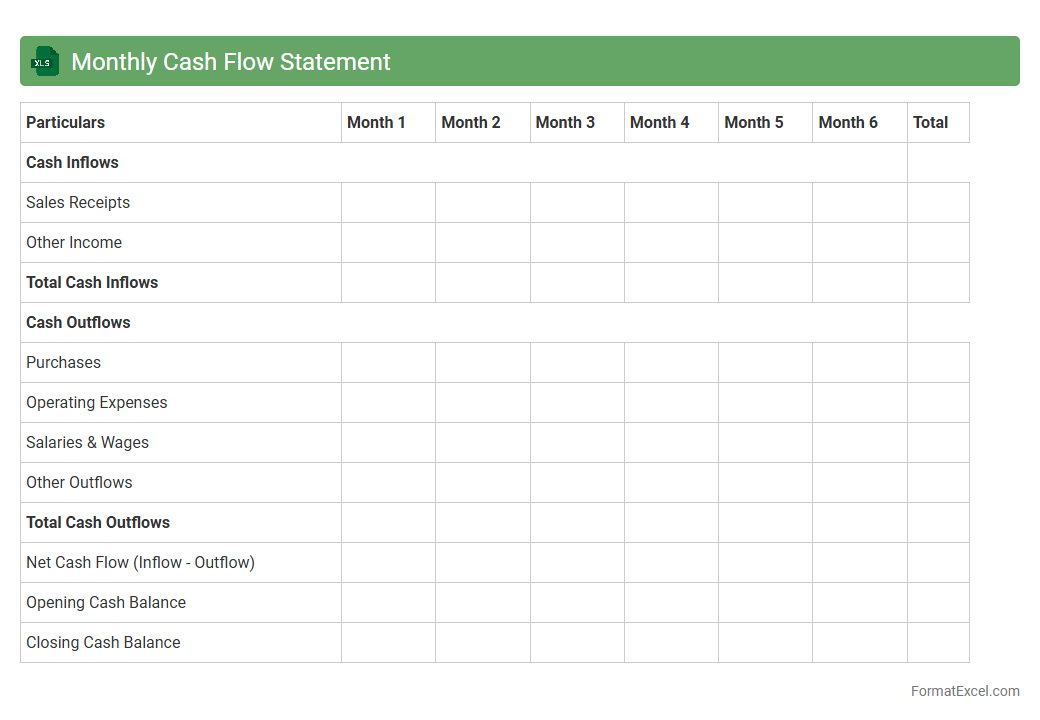Select the Cash Inflows section row
1040x720 pixels.
[x=72, y=162]
